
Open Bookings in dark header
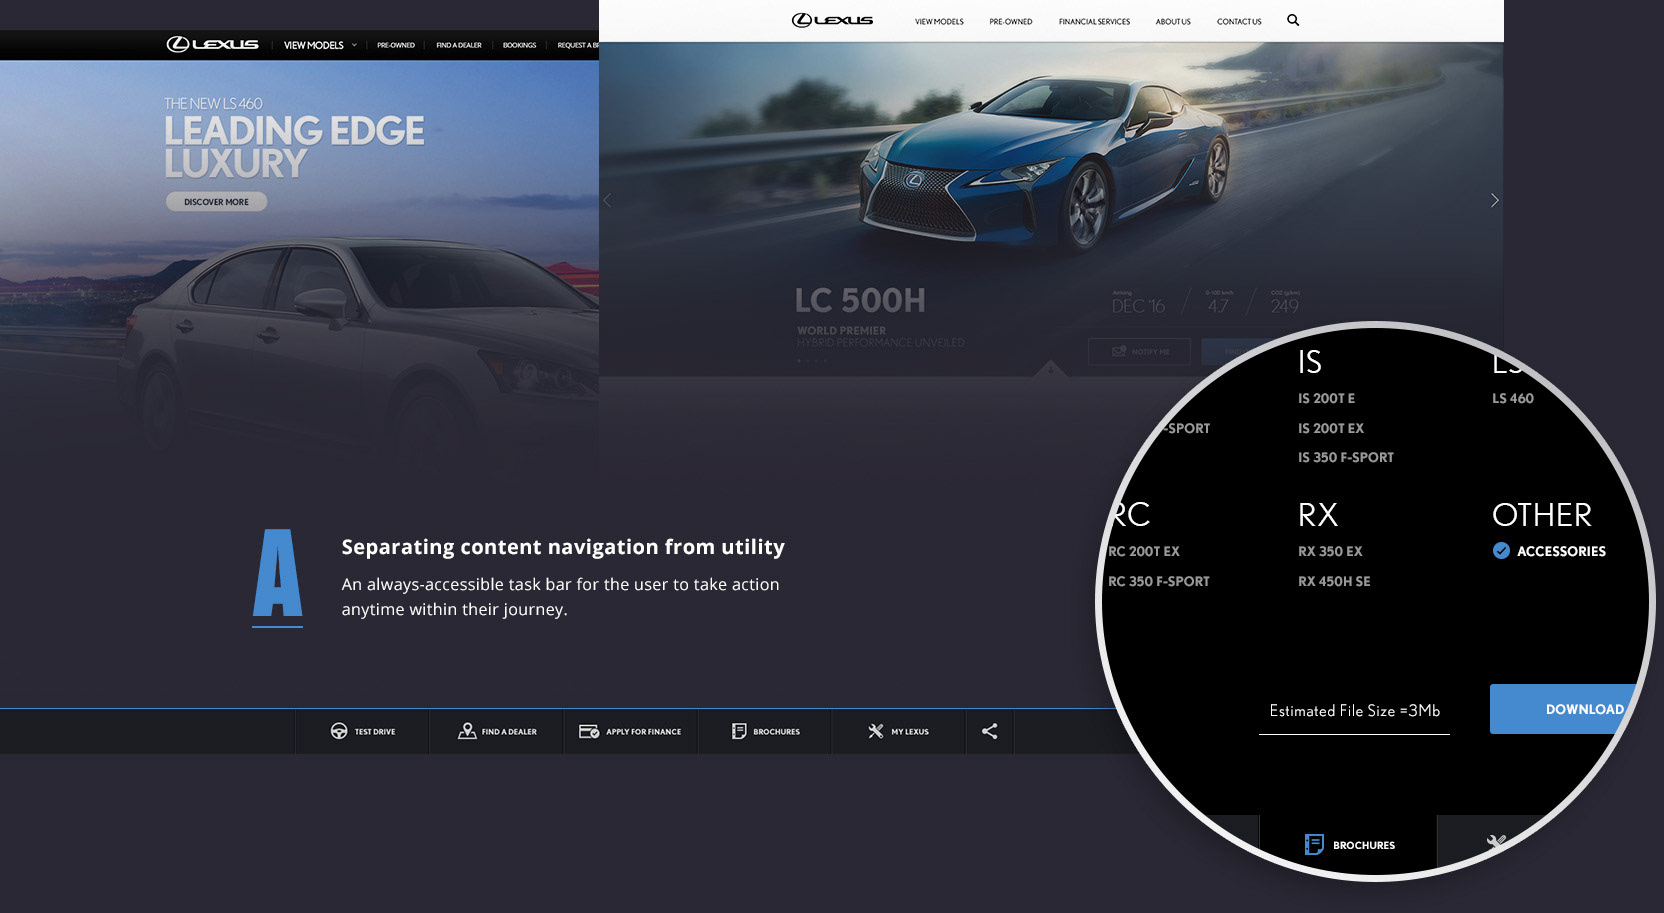click(x=519, y=45)
